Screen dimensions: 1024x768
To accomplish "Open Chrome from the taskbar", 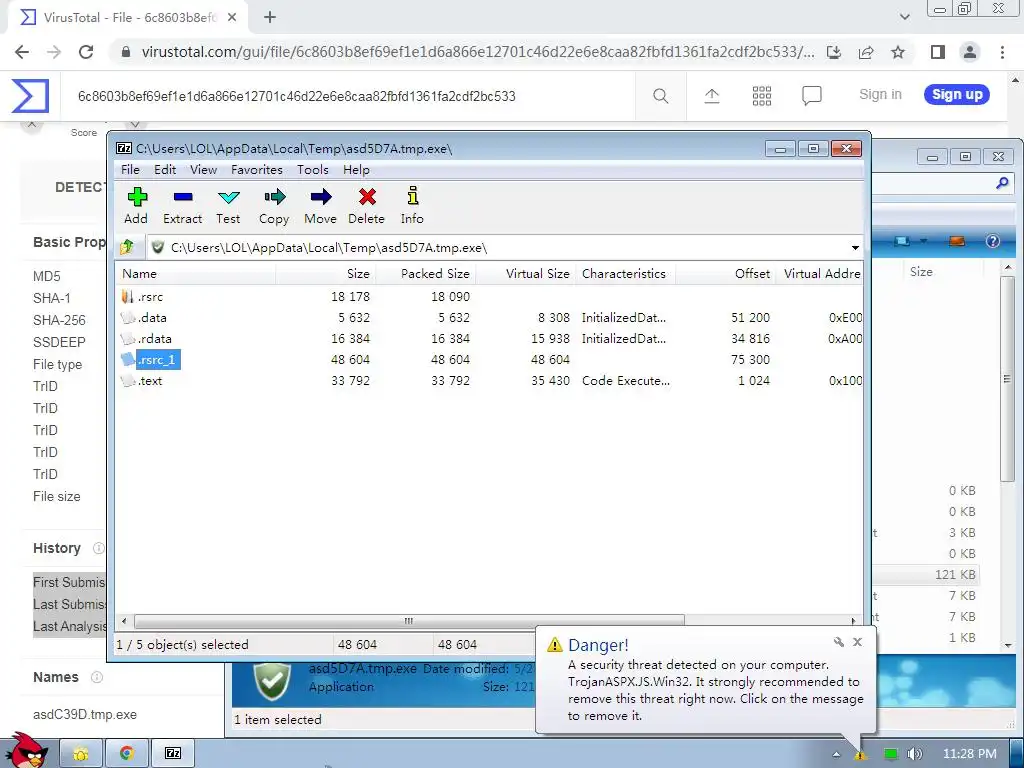I will [x=127, y=754].
